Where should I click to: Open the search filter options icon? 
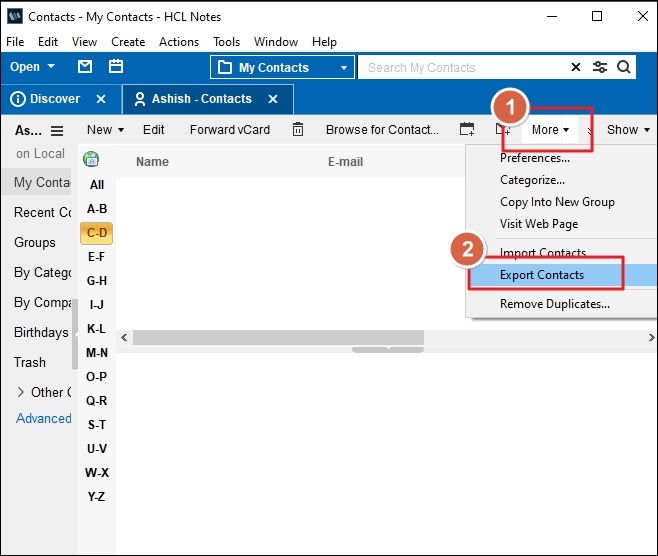[x=600, y=67]
